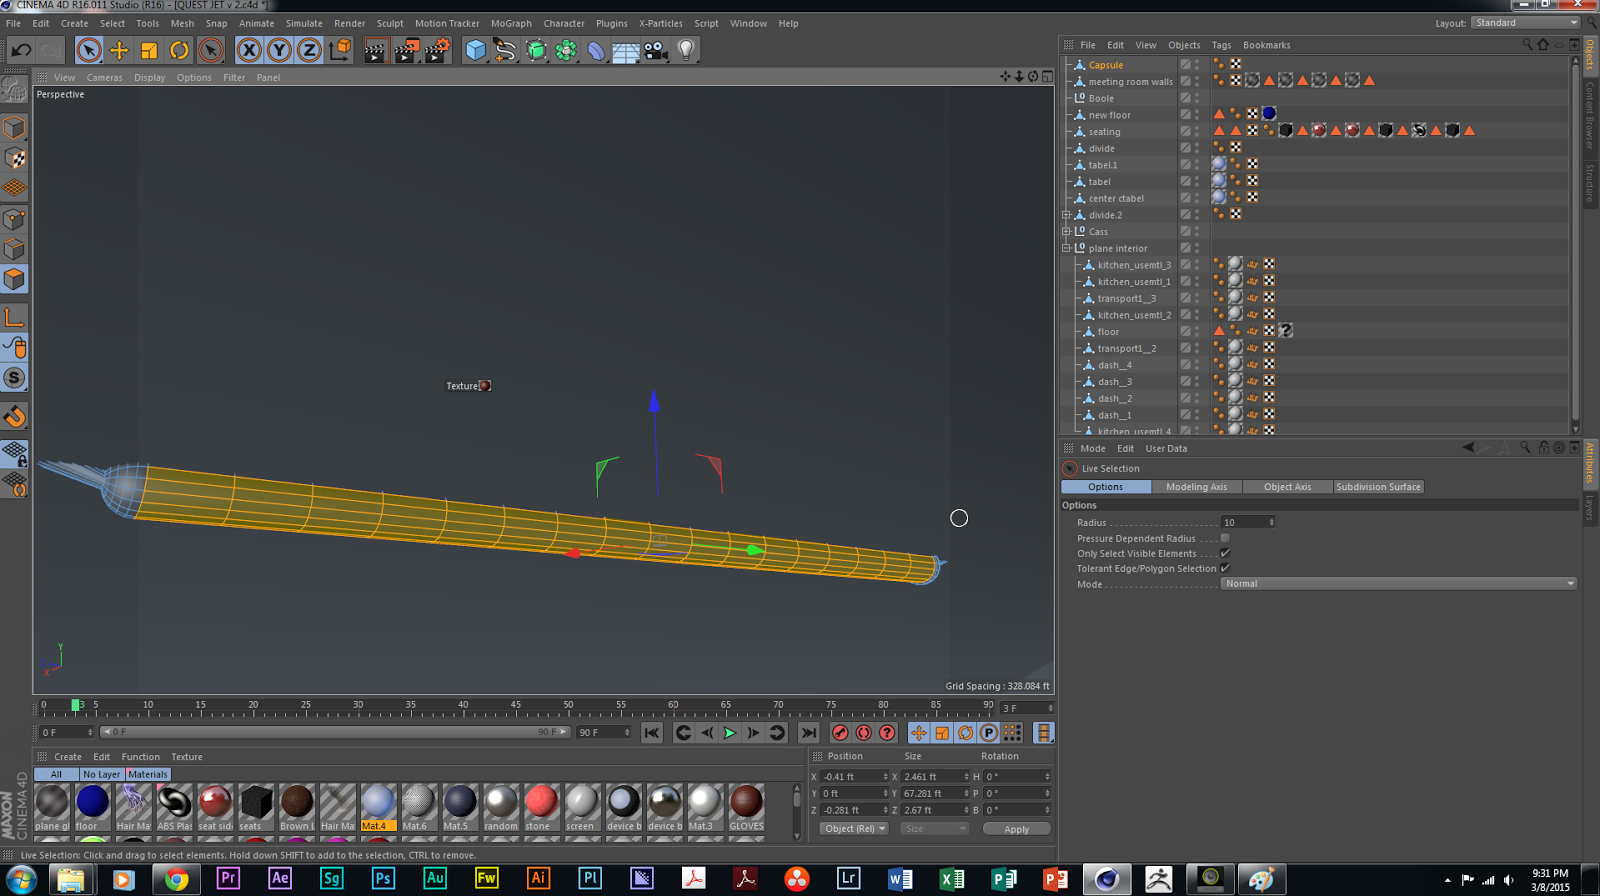Select the red GLOVES material swatch
The image size is (1600, 896).
click(746, 802)
